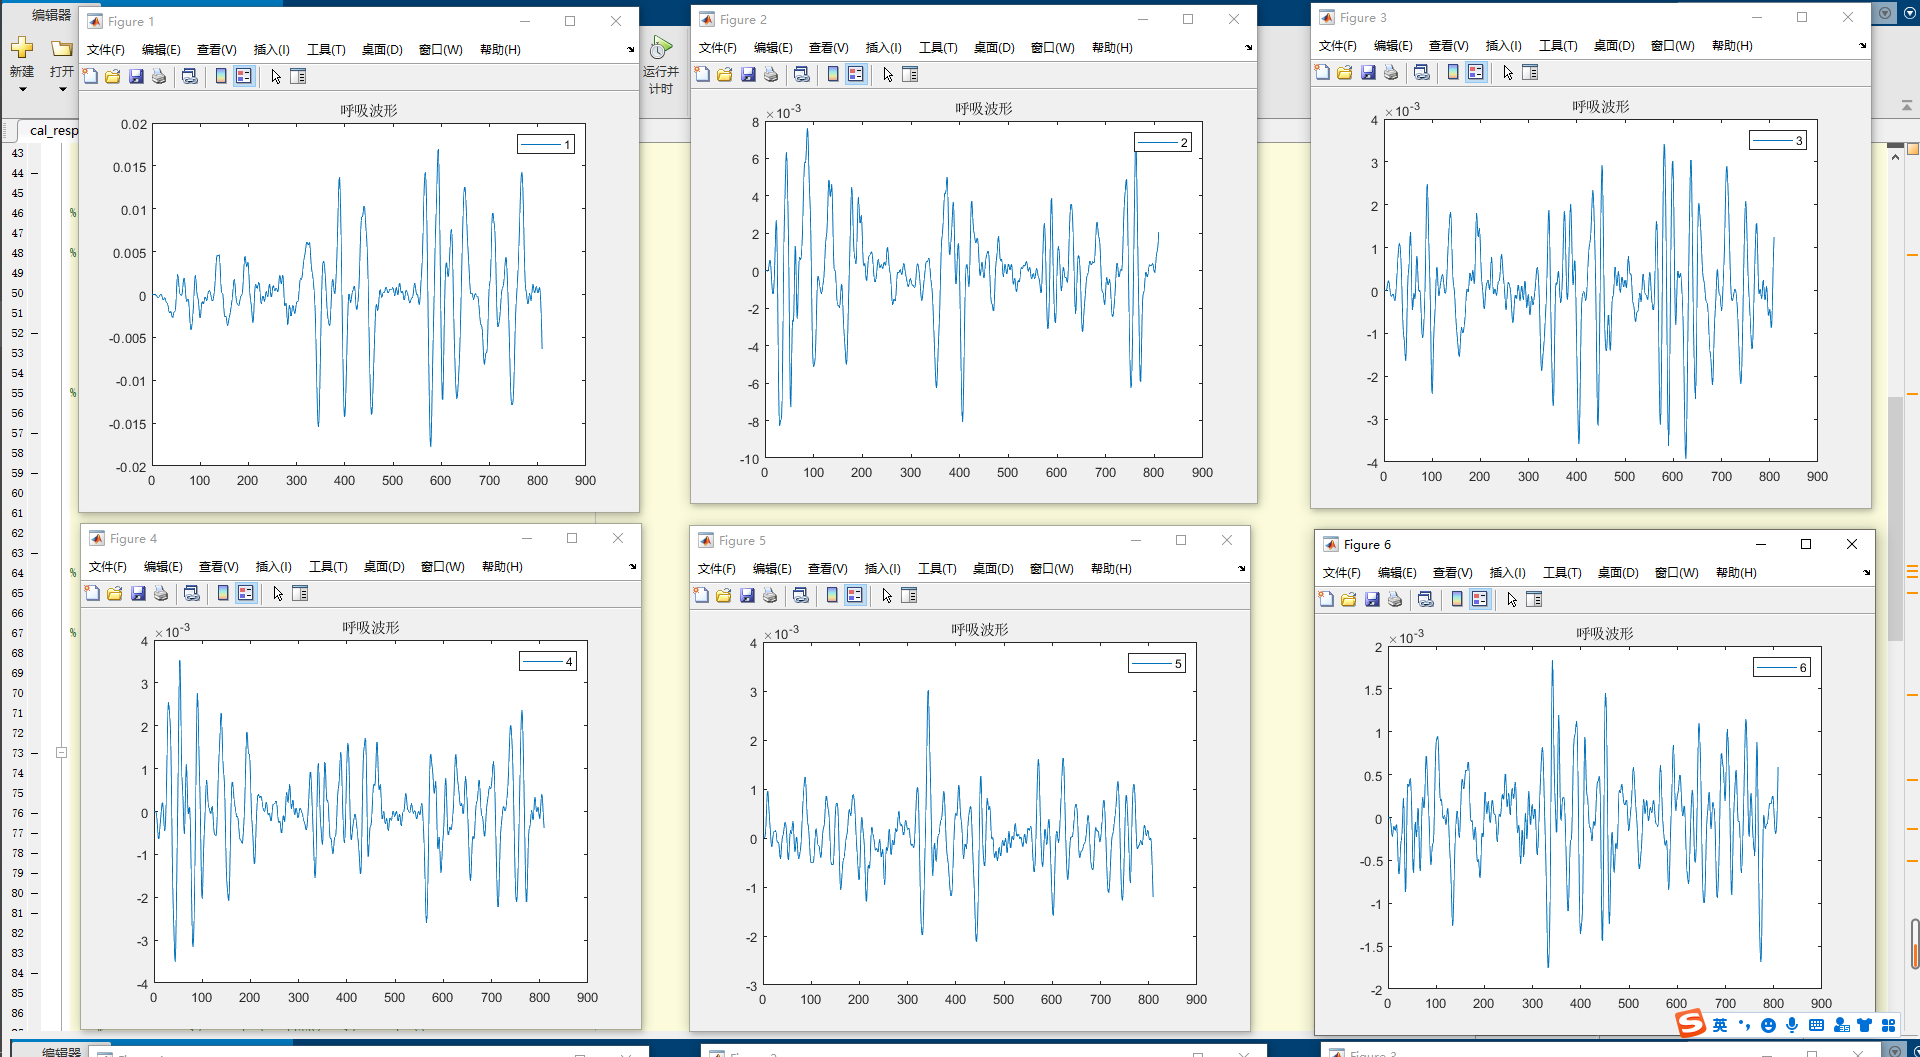The height and width of the screenshot is (1057, 1920).
Task: Click New Figure icon in Figure 2 toolbar
Action: [x=702, y=74]
